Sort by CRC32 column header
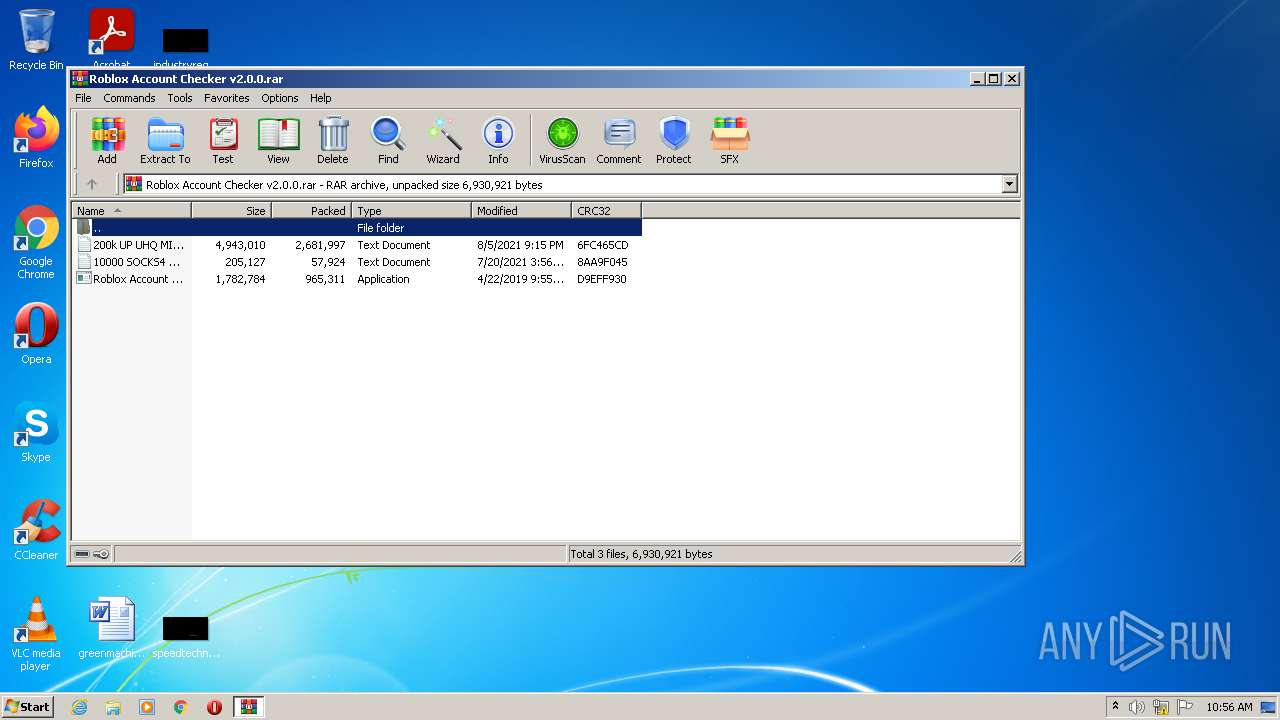The height and width of the screenshot is (720, 1280). pyautogui.click(x=606, y=210)
